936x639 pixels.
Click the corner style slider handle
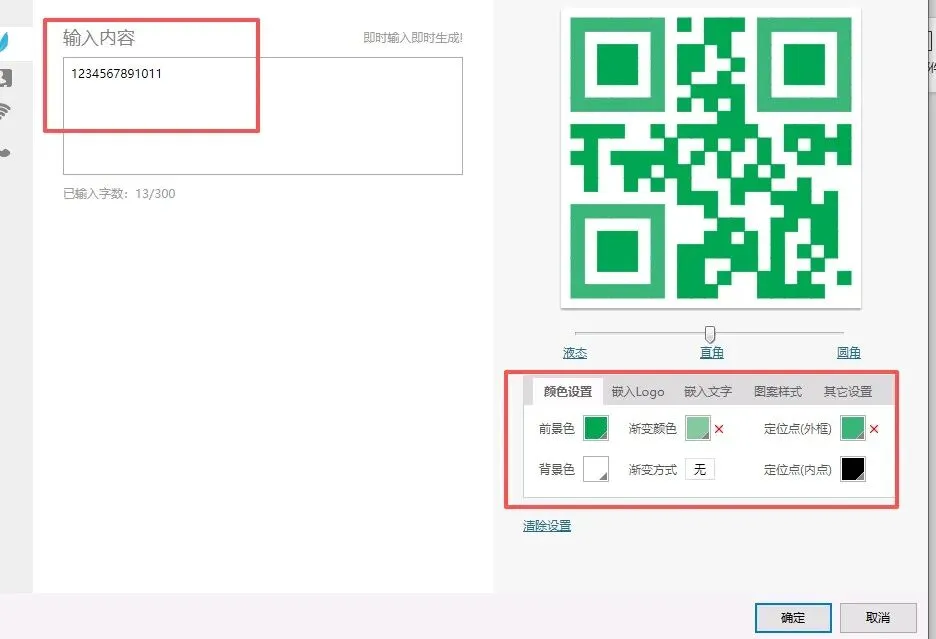click(x=710, y=334)
